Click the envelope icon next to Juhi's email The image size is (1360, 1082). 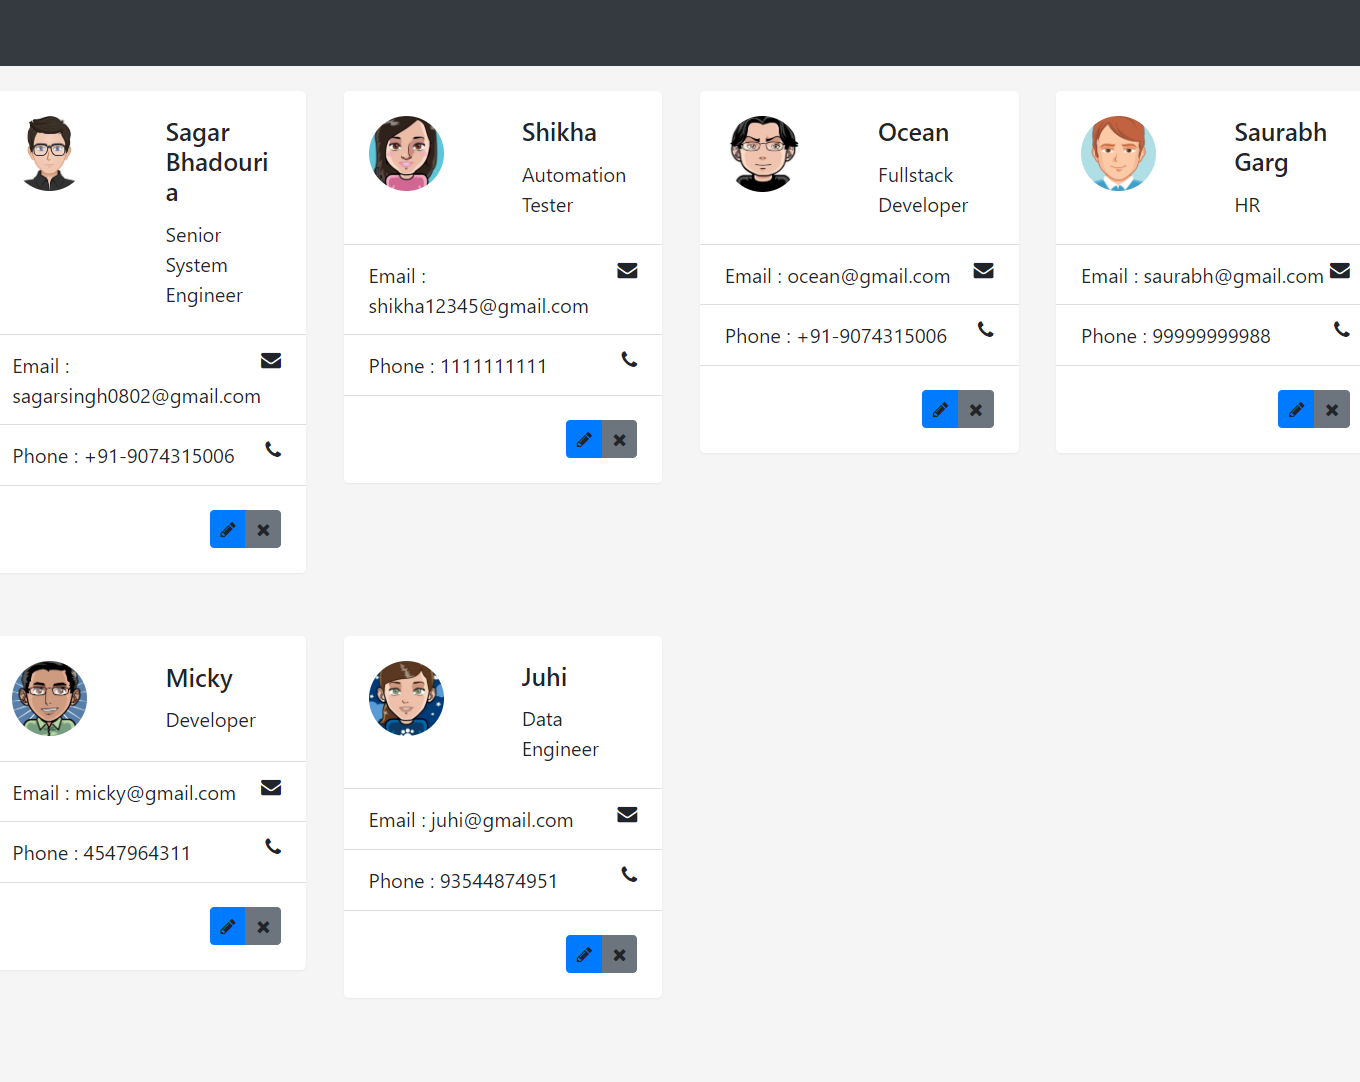click(627, 815)
